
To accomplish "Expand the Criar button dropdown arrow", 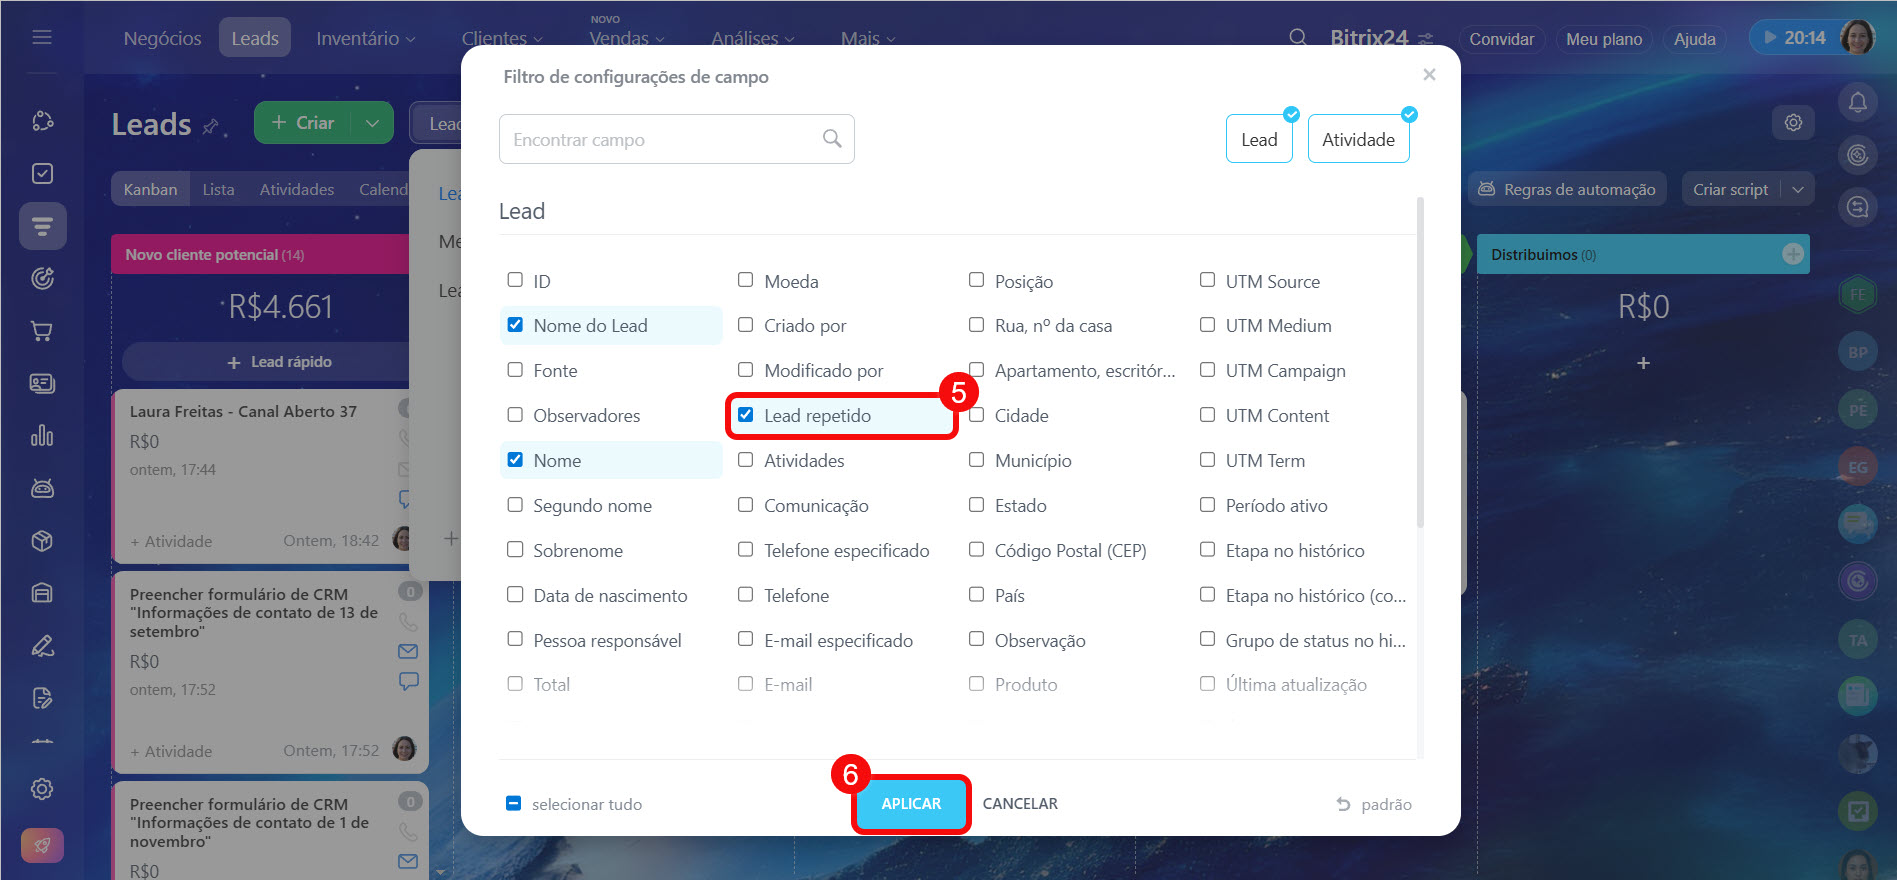I will click(x=372, y=123).
